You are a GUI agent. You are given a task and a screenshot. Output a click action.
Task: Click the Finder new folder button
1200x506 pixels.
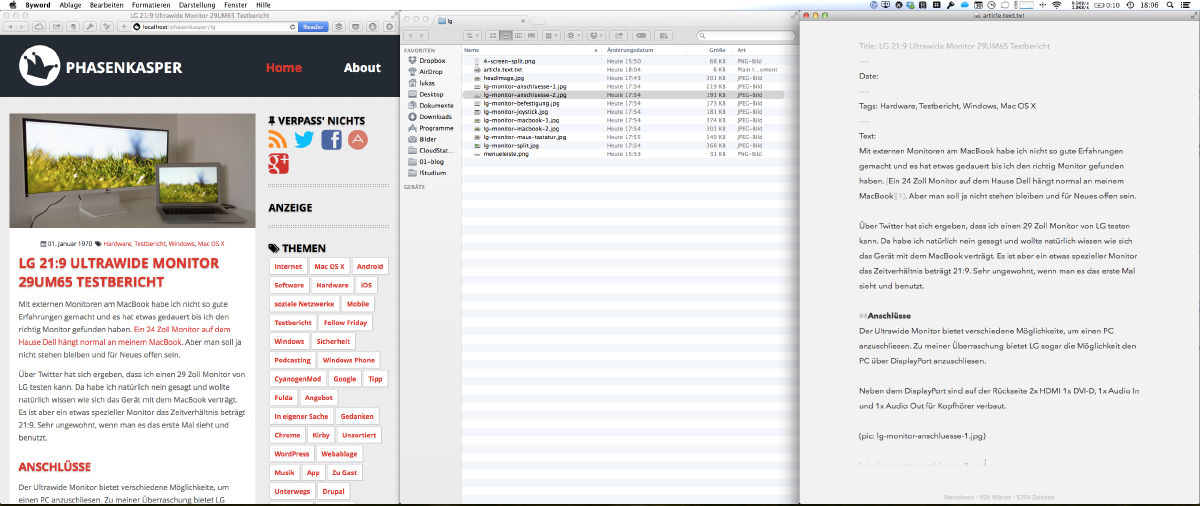coord(664,35)
